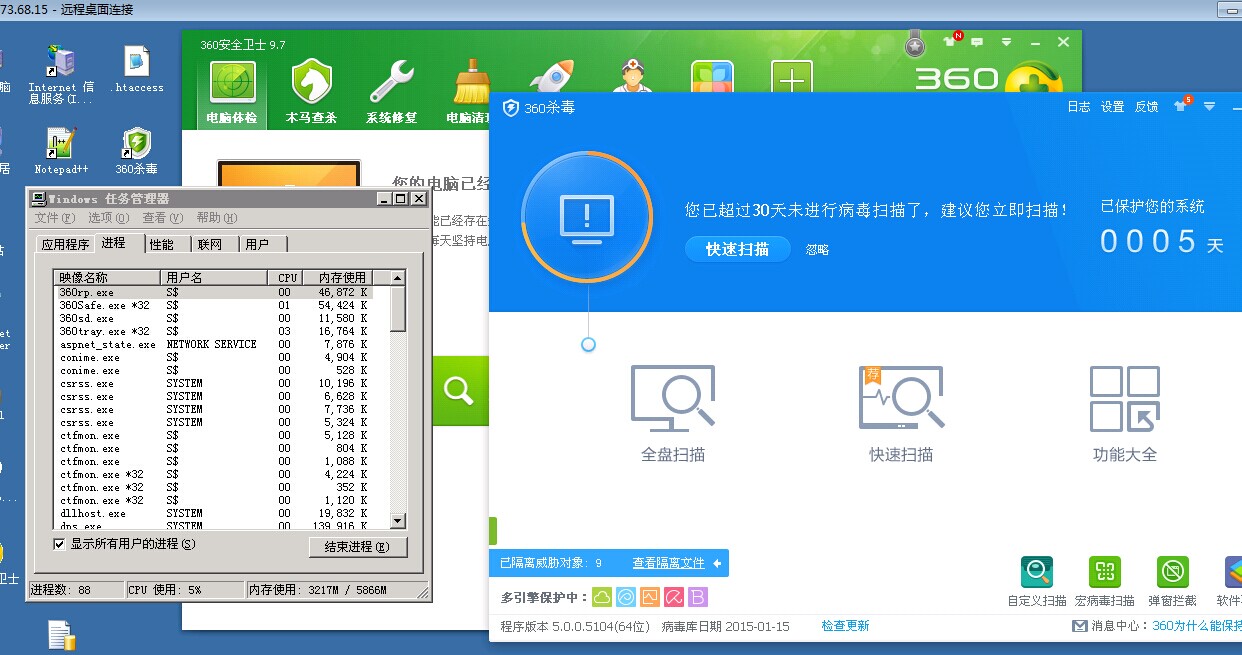Open Notepad++ desktop shortcut
The image size is (1242, 655).
click(61, 151)
